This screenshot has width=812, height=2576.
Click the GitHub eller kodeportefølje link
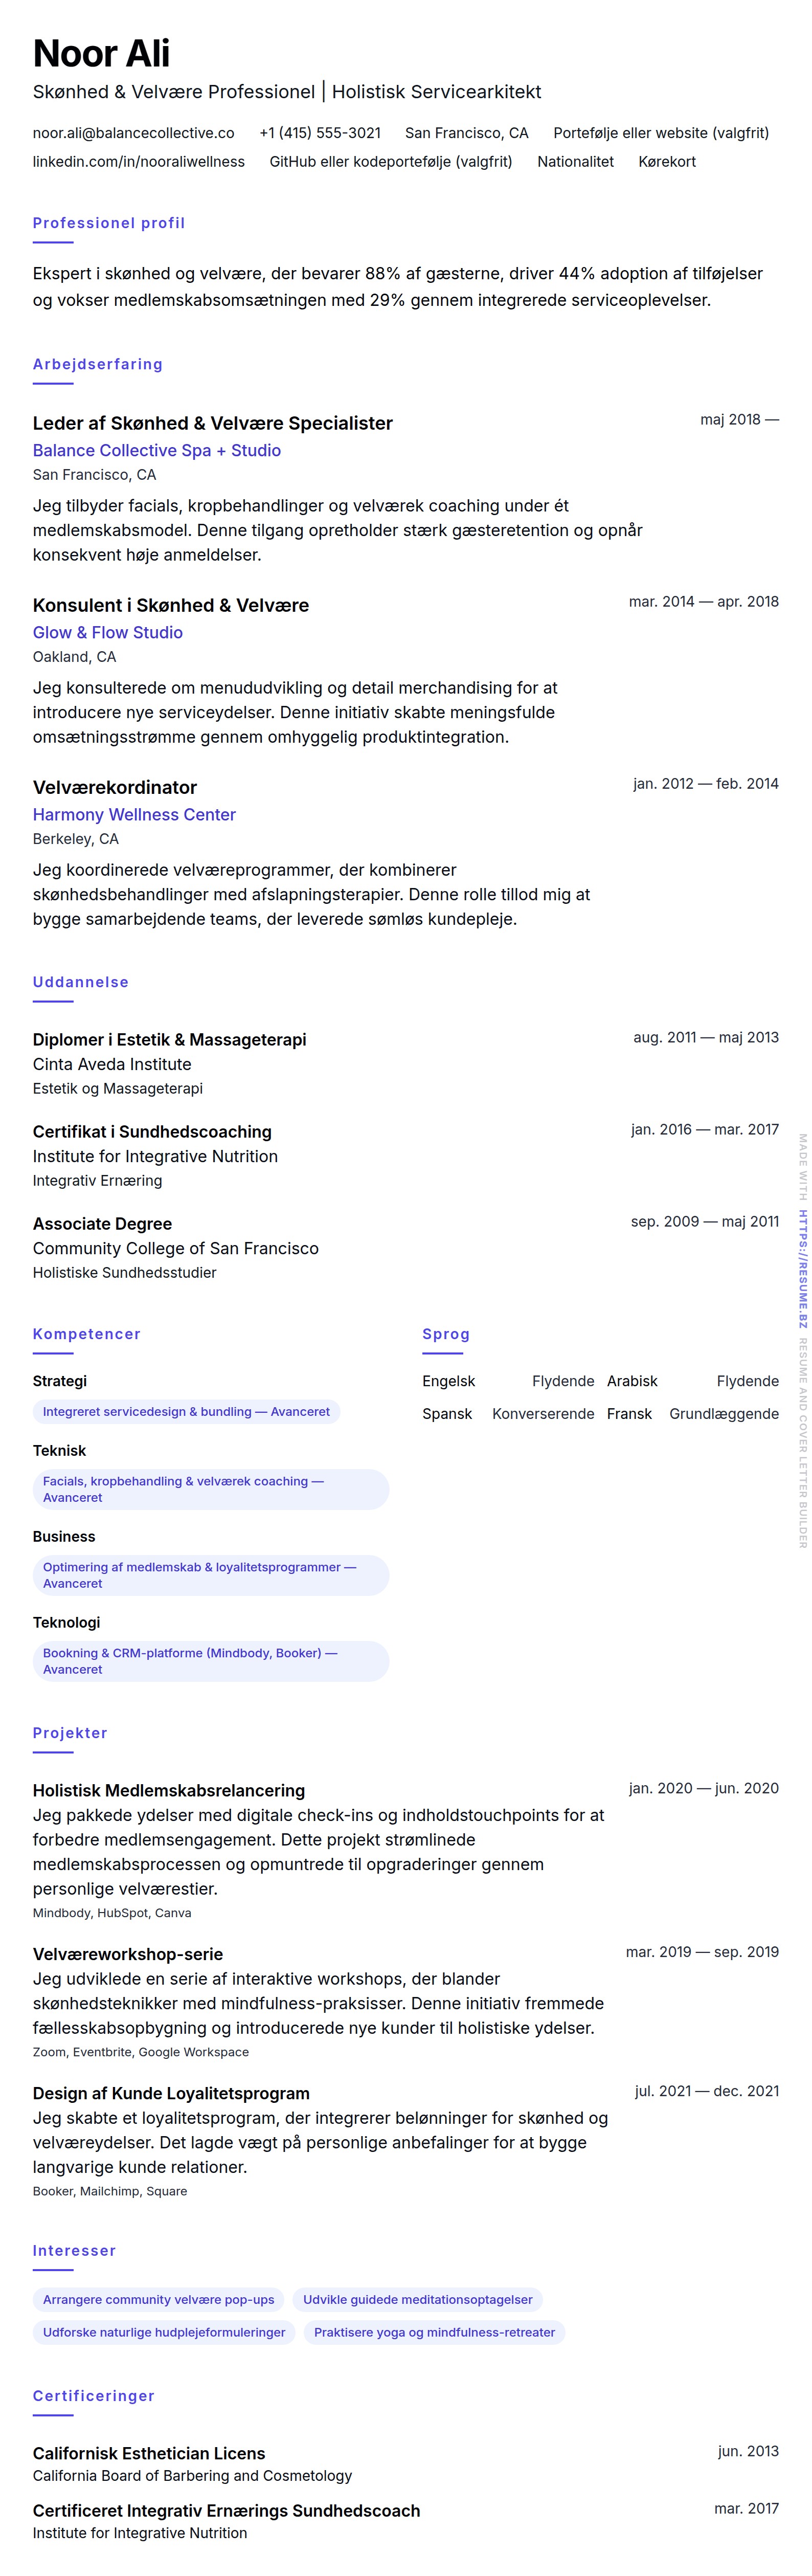pyautogui.click(x=390, y=162)
